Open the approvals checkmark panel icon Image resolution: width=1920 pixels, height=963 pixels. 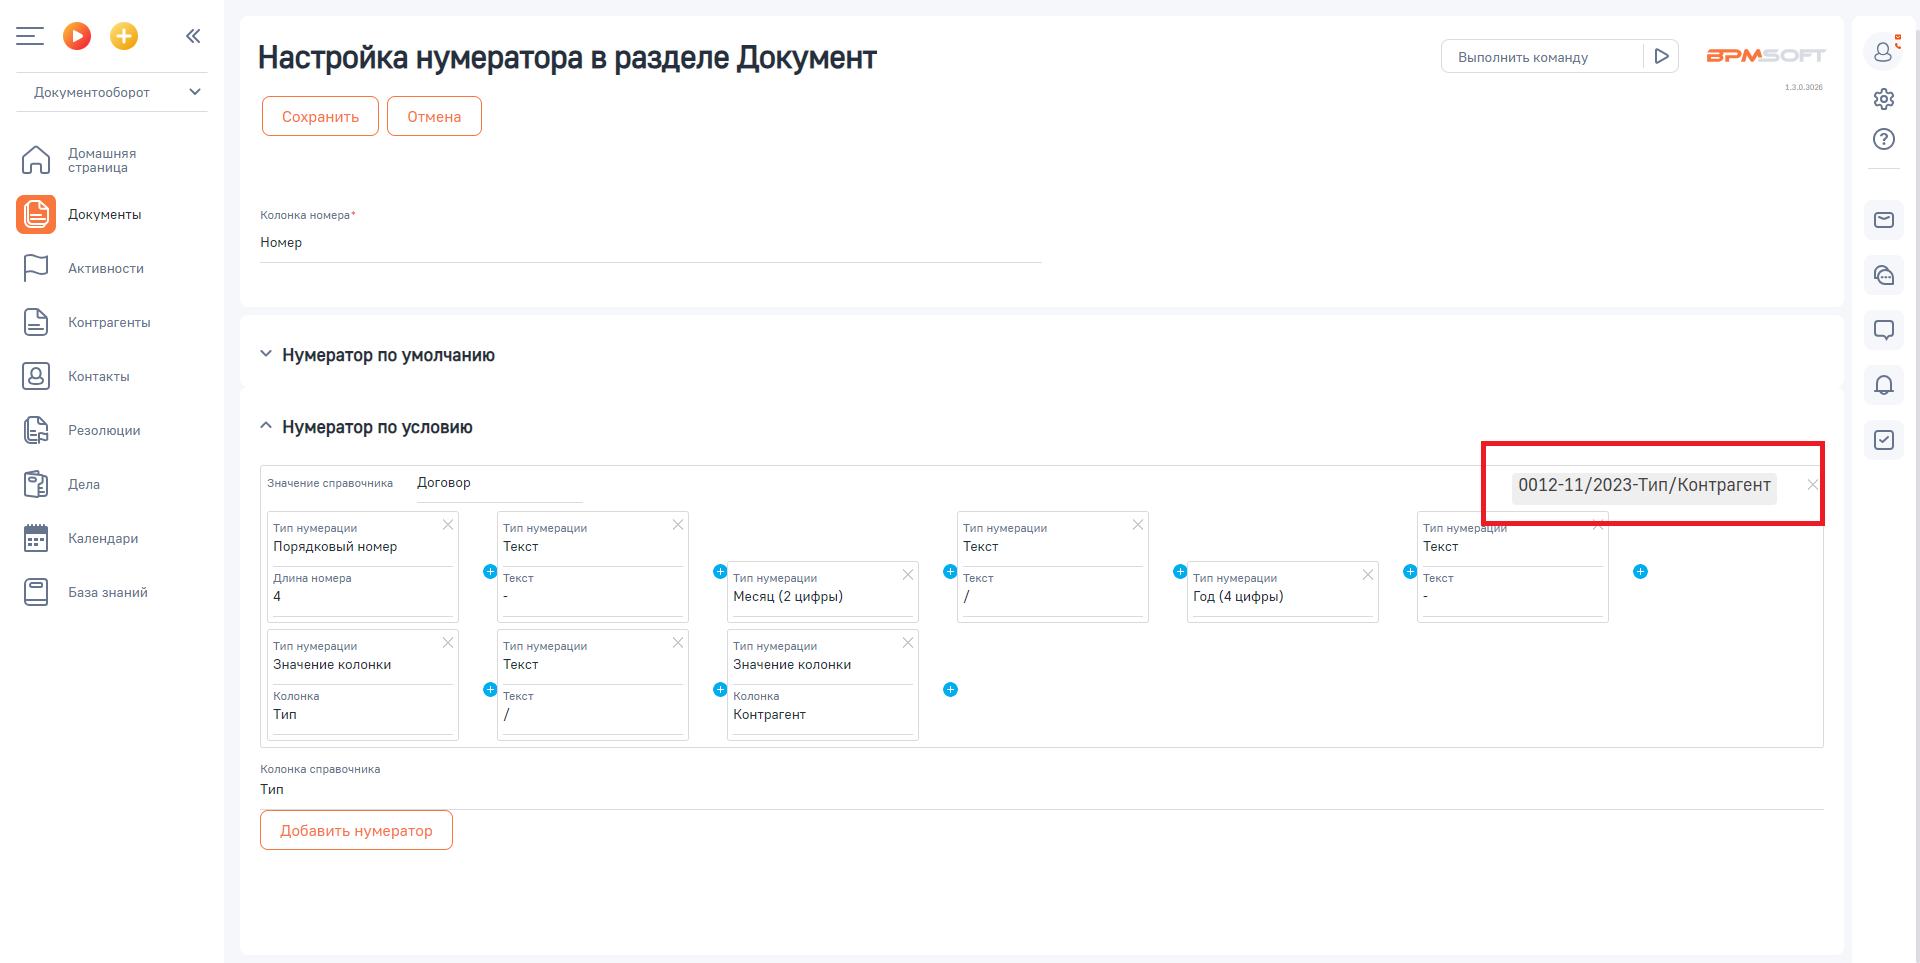[1884, 440]
